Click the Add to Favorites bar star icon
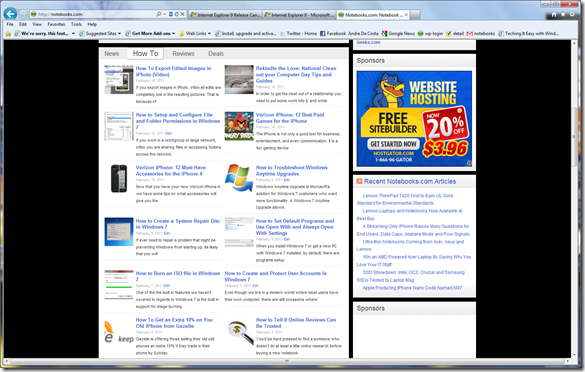585x372 pixels. [8, 34]
